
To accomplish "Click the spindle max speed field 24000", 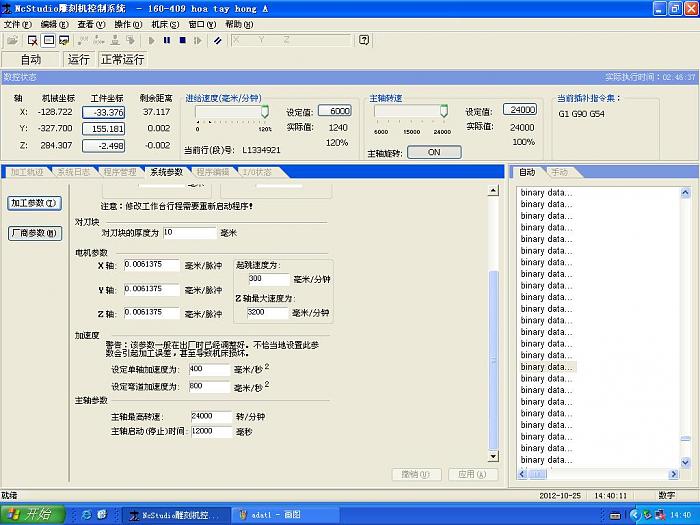I will coord(212,417).
